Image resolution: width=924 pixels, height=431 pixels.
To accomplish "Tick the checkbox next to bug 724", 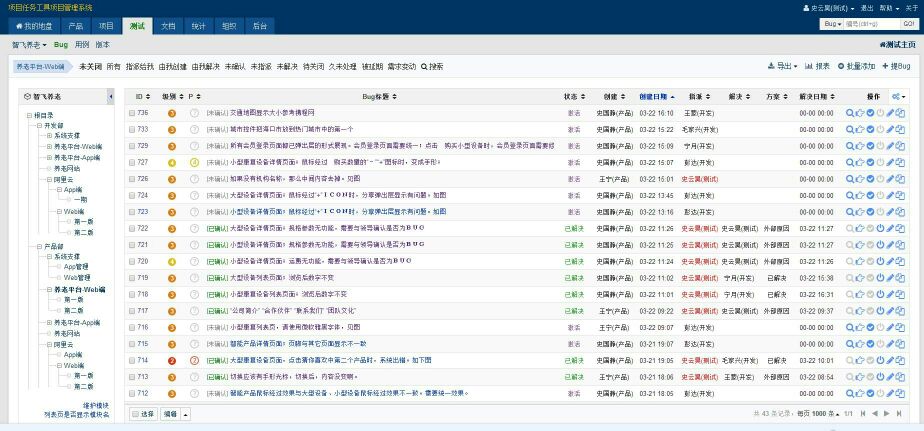I will pos(132,195).
